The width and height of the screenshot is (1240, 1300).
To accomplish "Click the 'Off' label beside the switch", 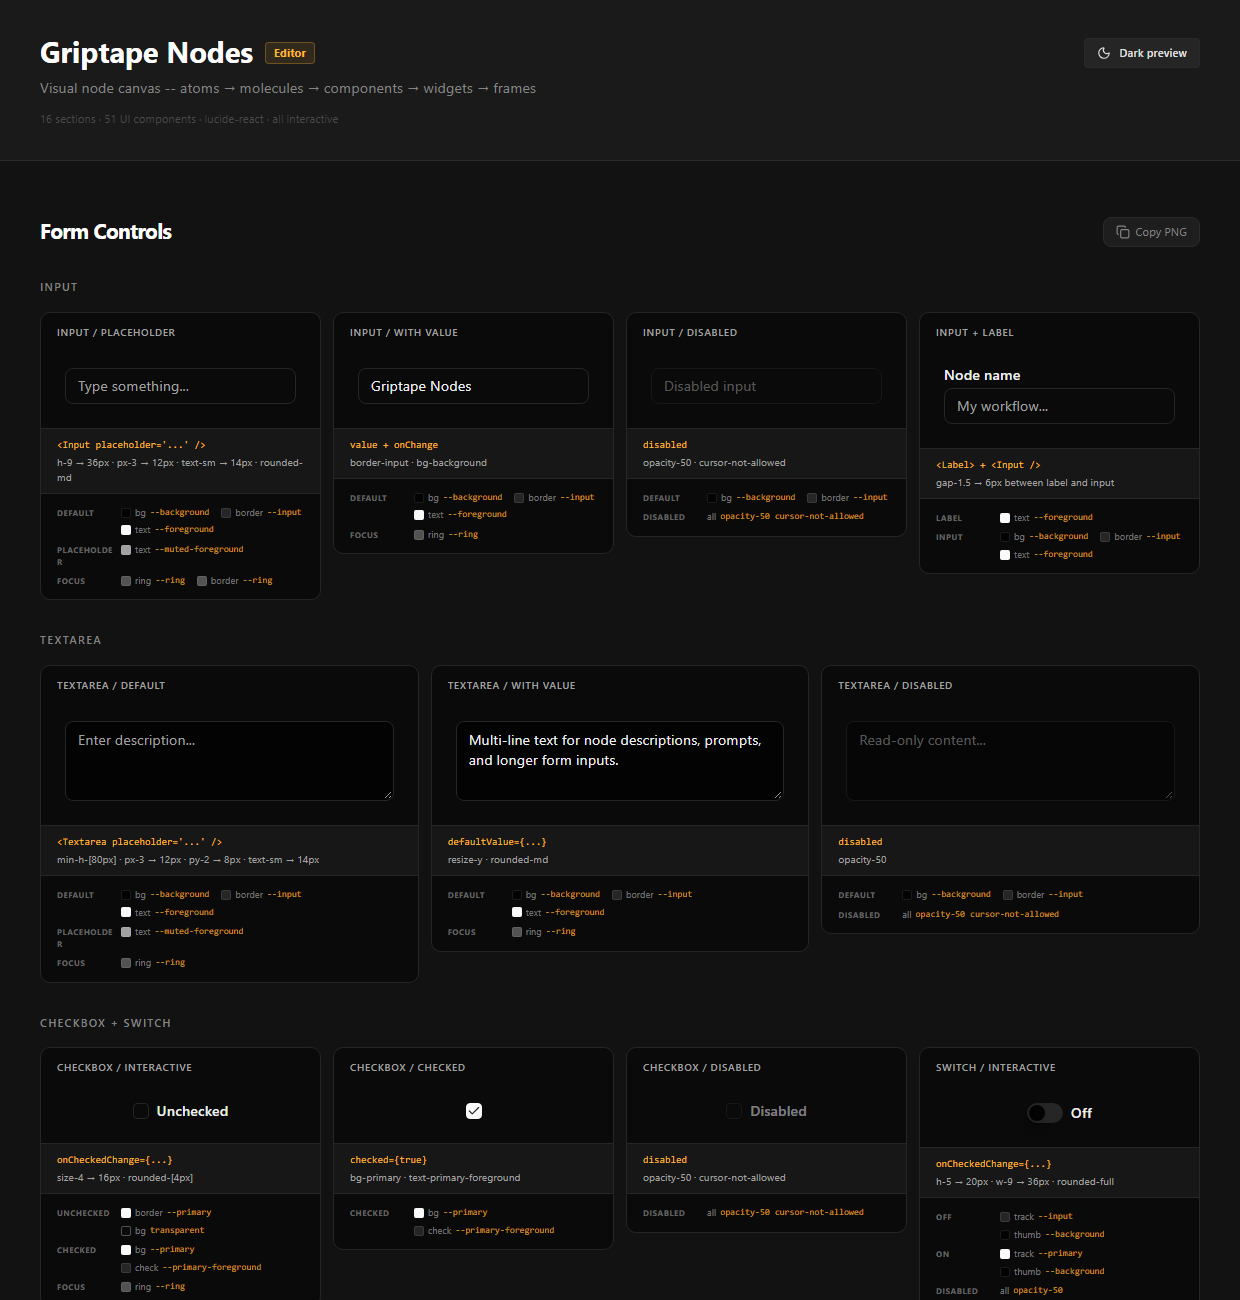I will pyautogui.click(x=1081, y=1113).
